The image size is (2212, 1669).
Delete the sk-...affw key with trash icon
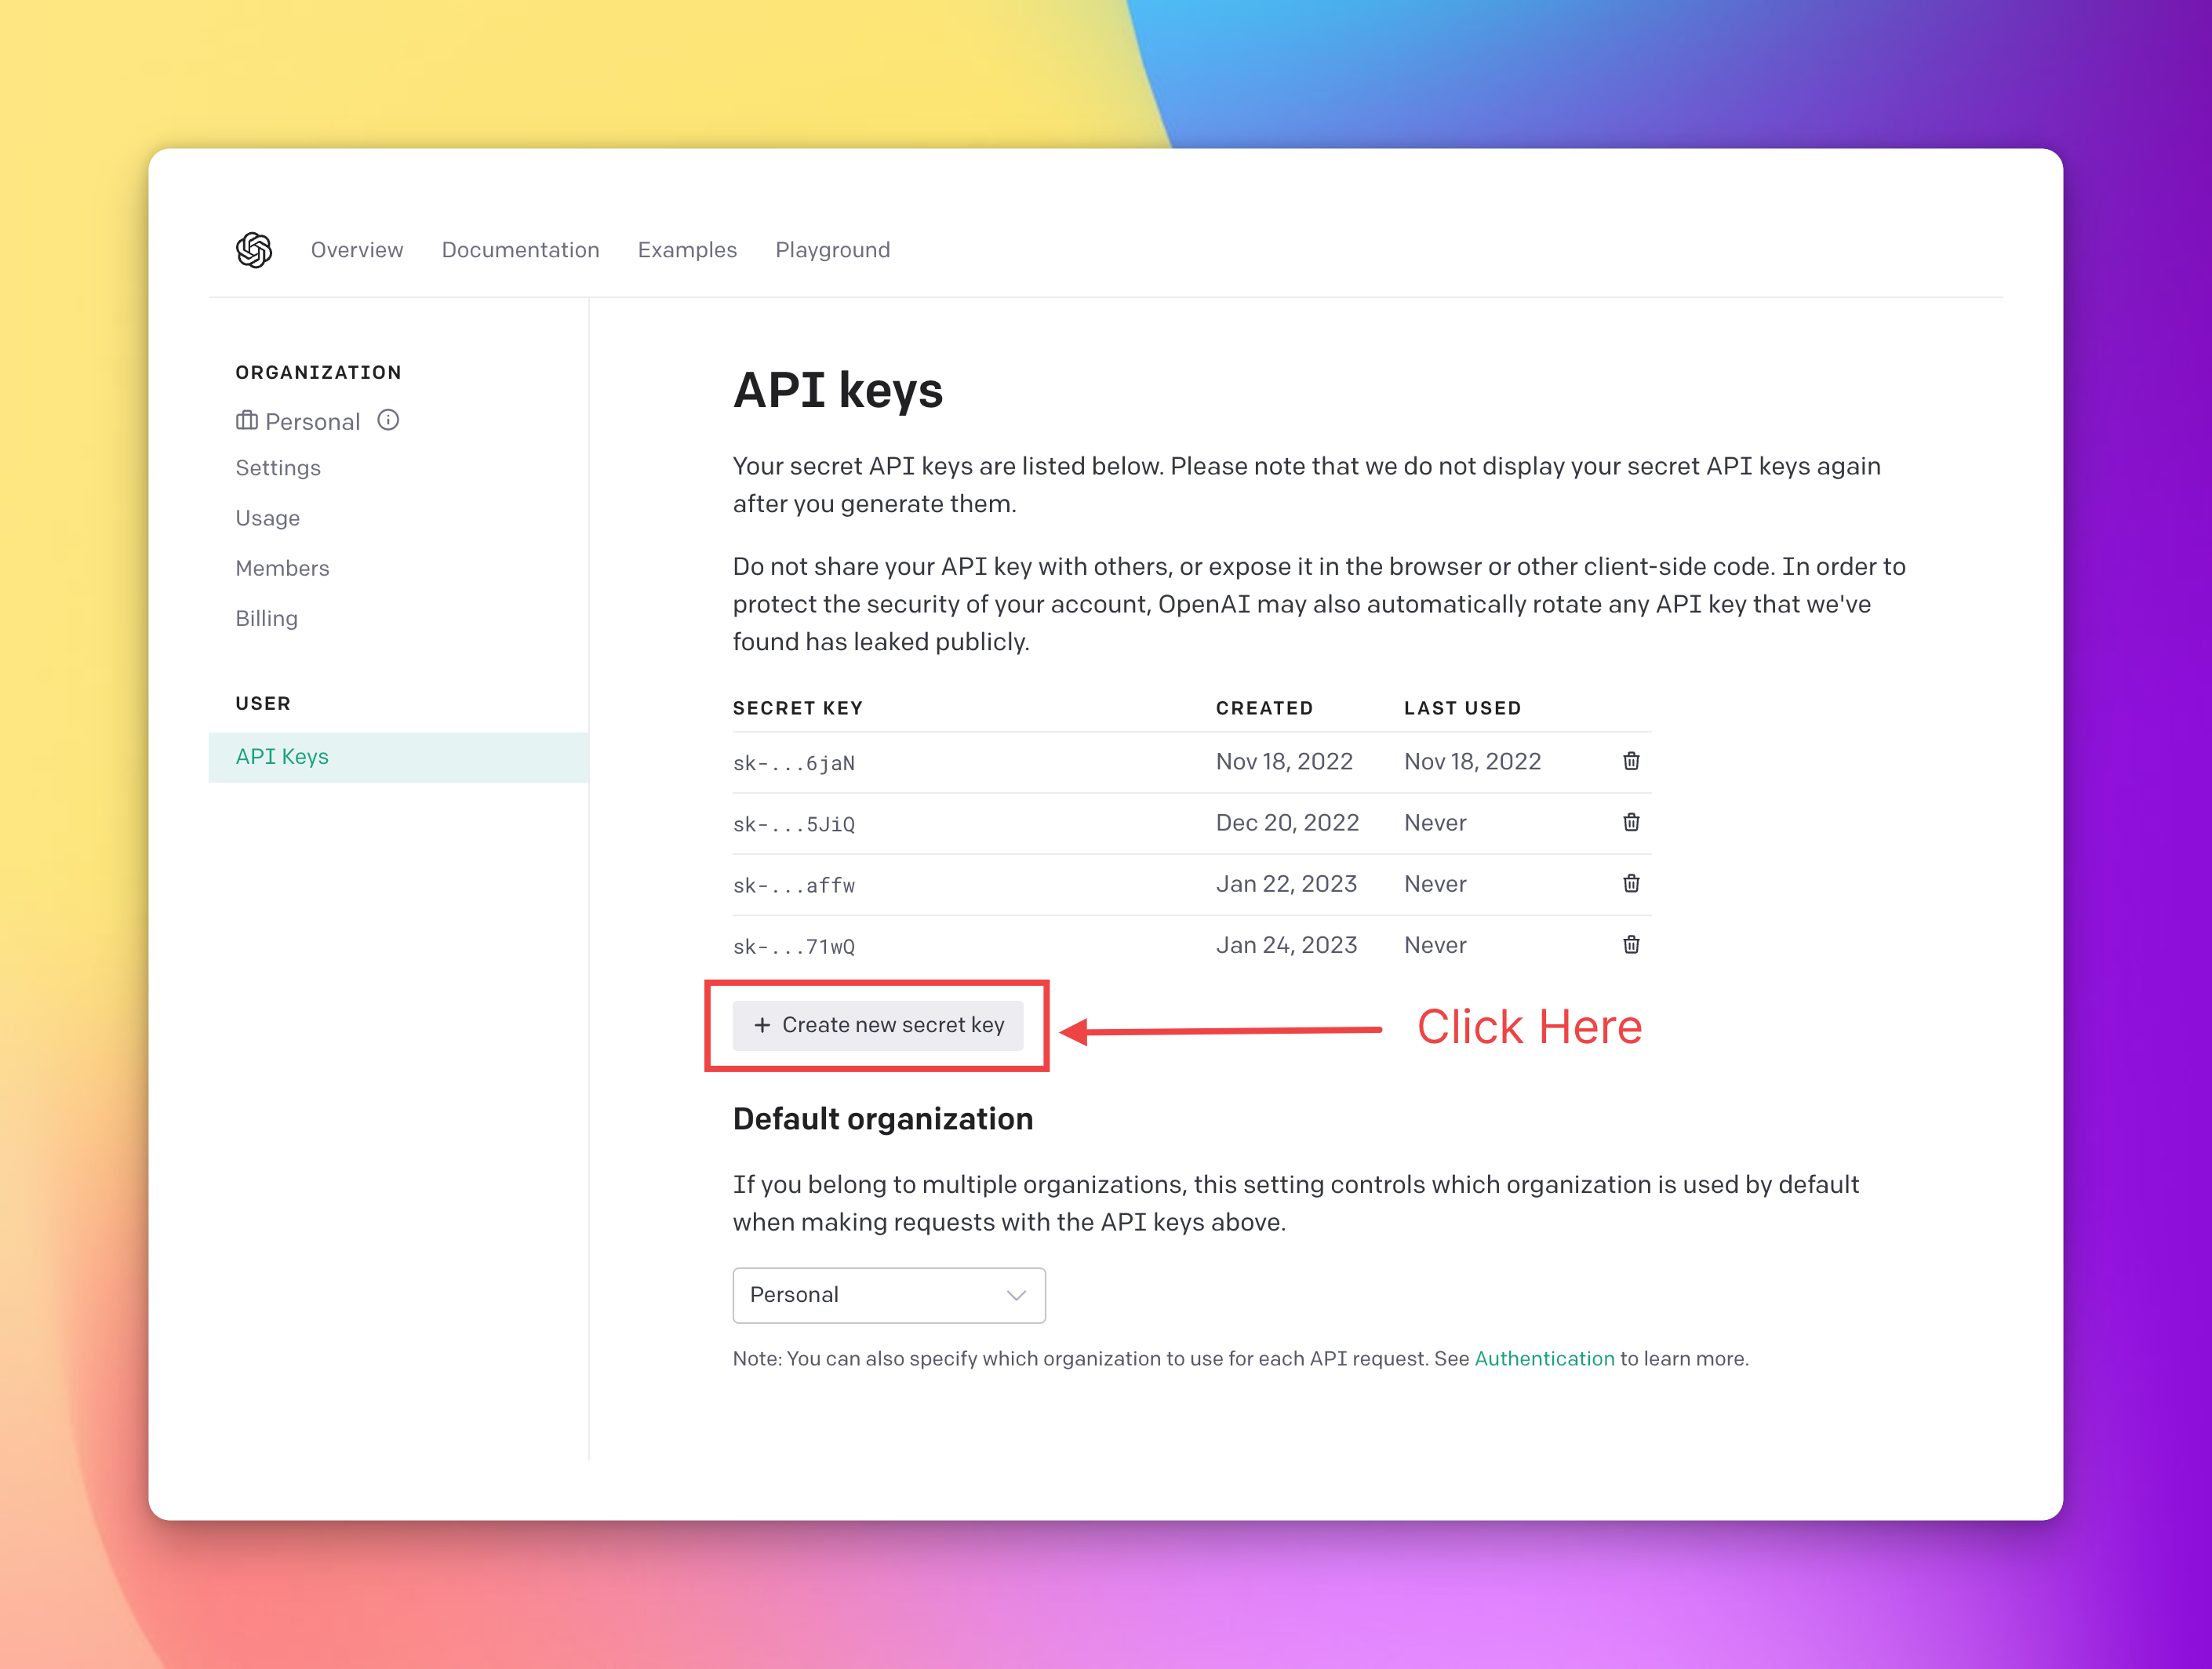tap(1631, 883)
